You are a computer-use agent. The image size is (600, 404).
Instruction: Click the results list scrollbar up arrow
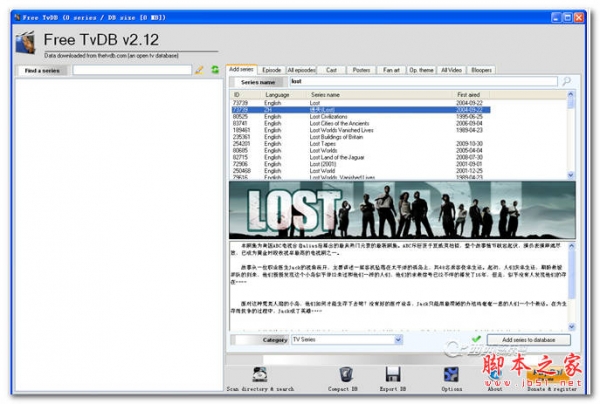[x=571, y=94]
